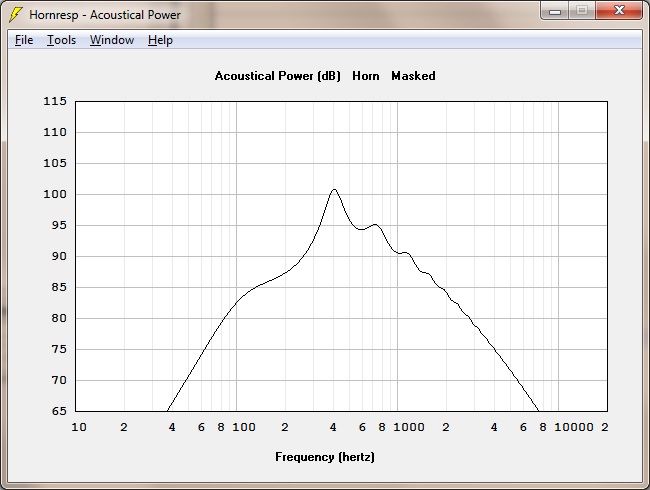The image size is (650, 490).
Task: Minimize the Hornresp window
Action: click(x=555, y=11)
